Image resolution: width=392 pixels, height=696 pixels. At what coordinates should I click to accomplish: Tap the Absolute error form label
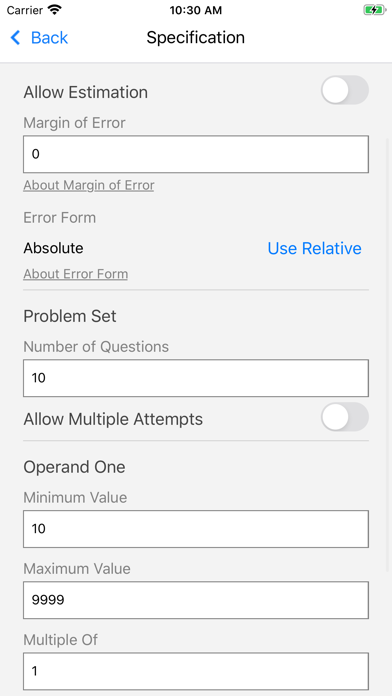point(53,248)
